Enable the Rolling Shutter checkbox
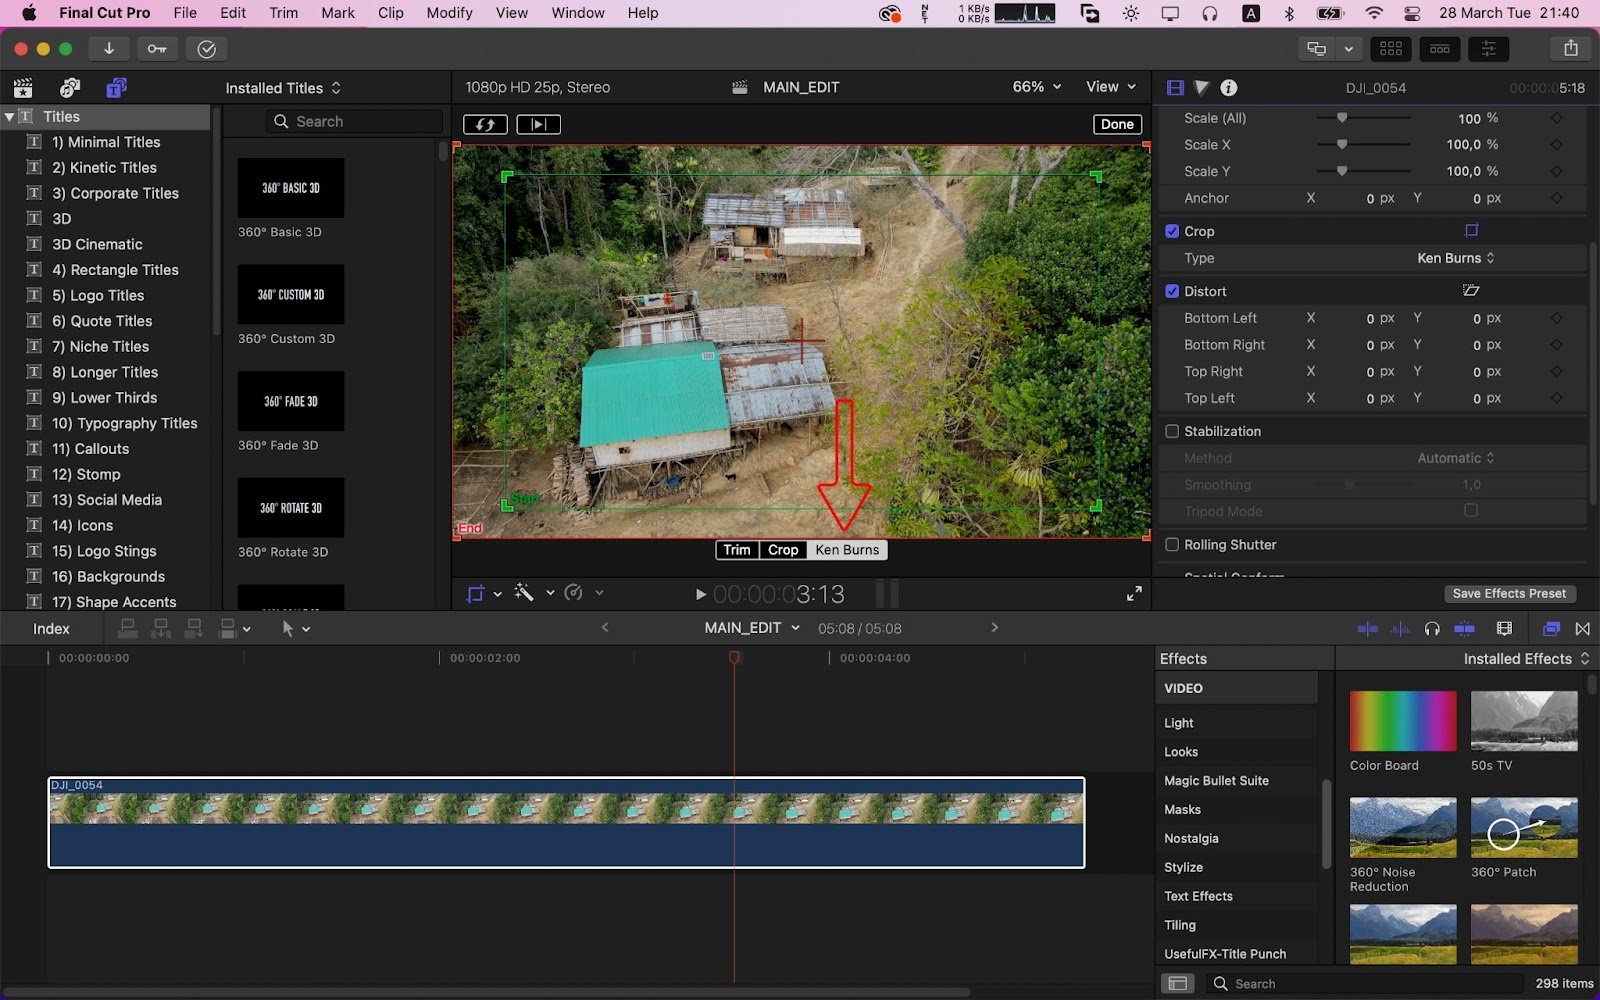The height and width of the screenshot is (1000, 1600). [1172, 545]
